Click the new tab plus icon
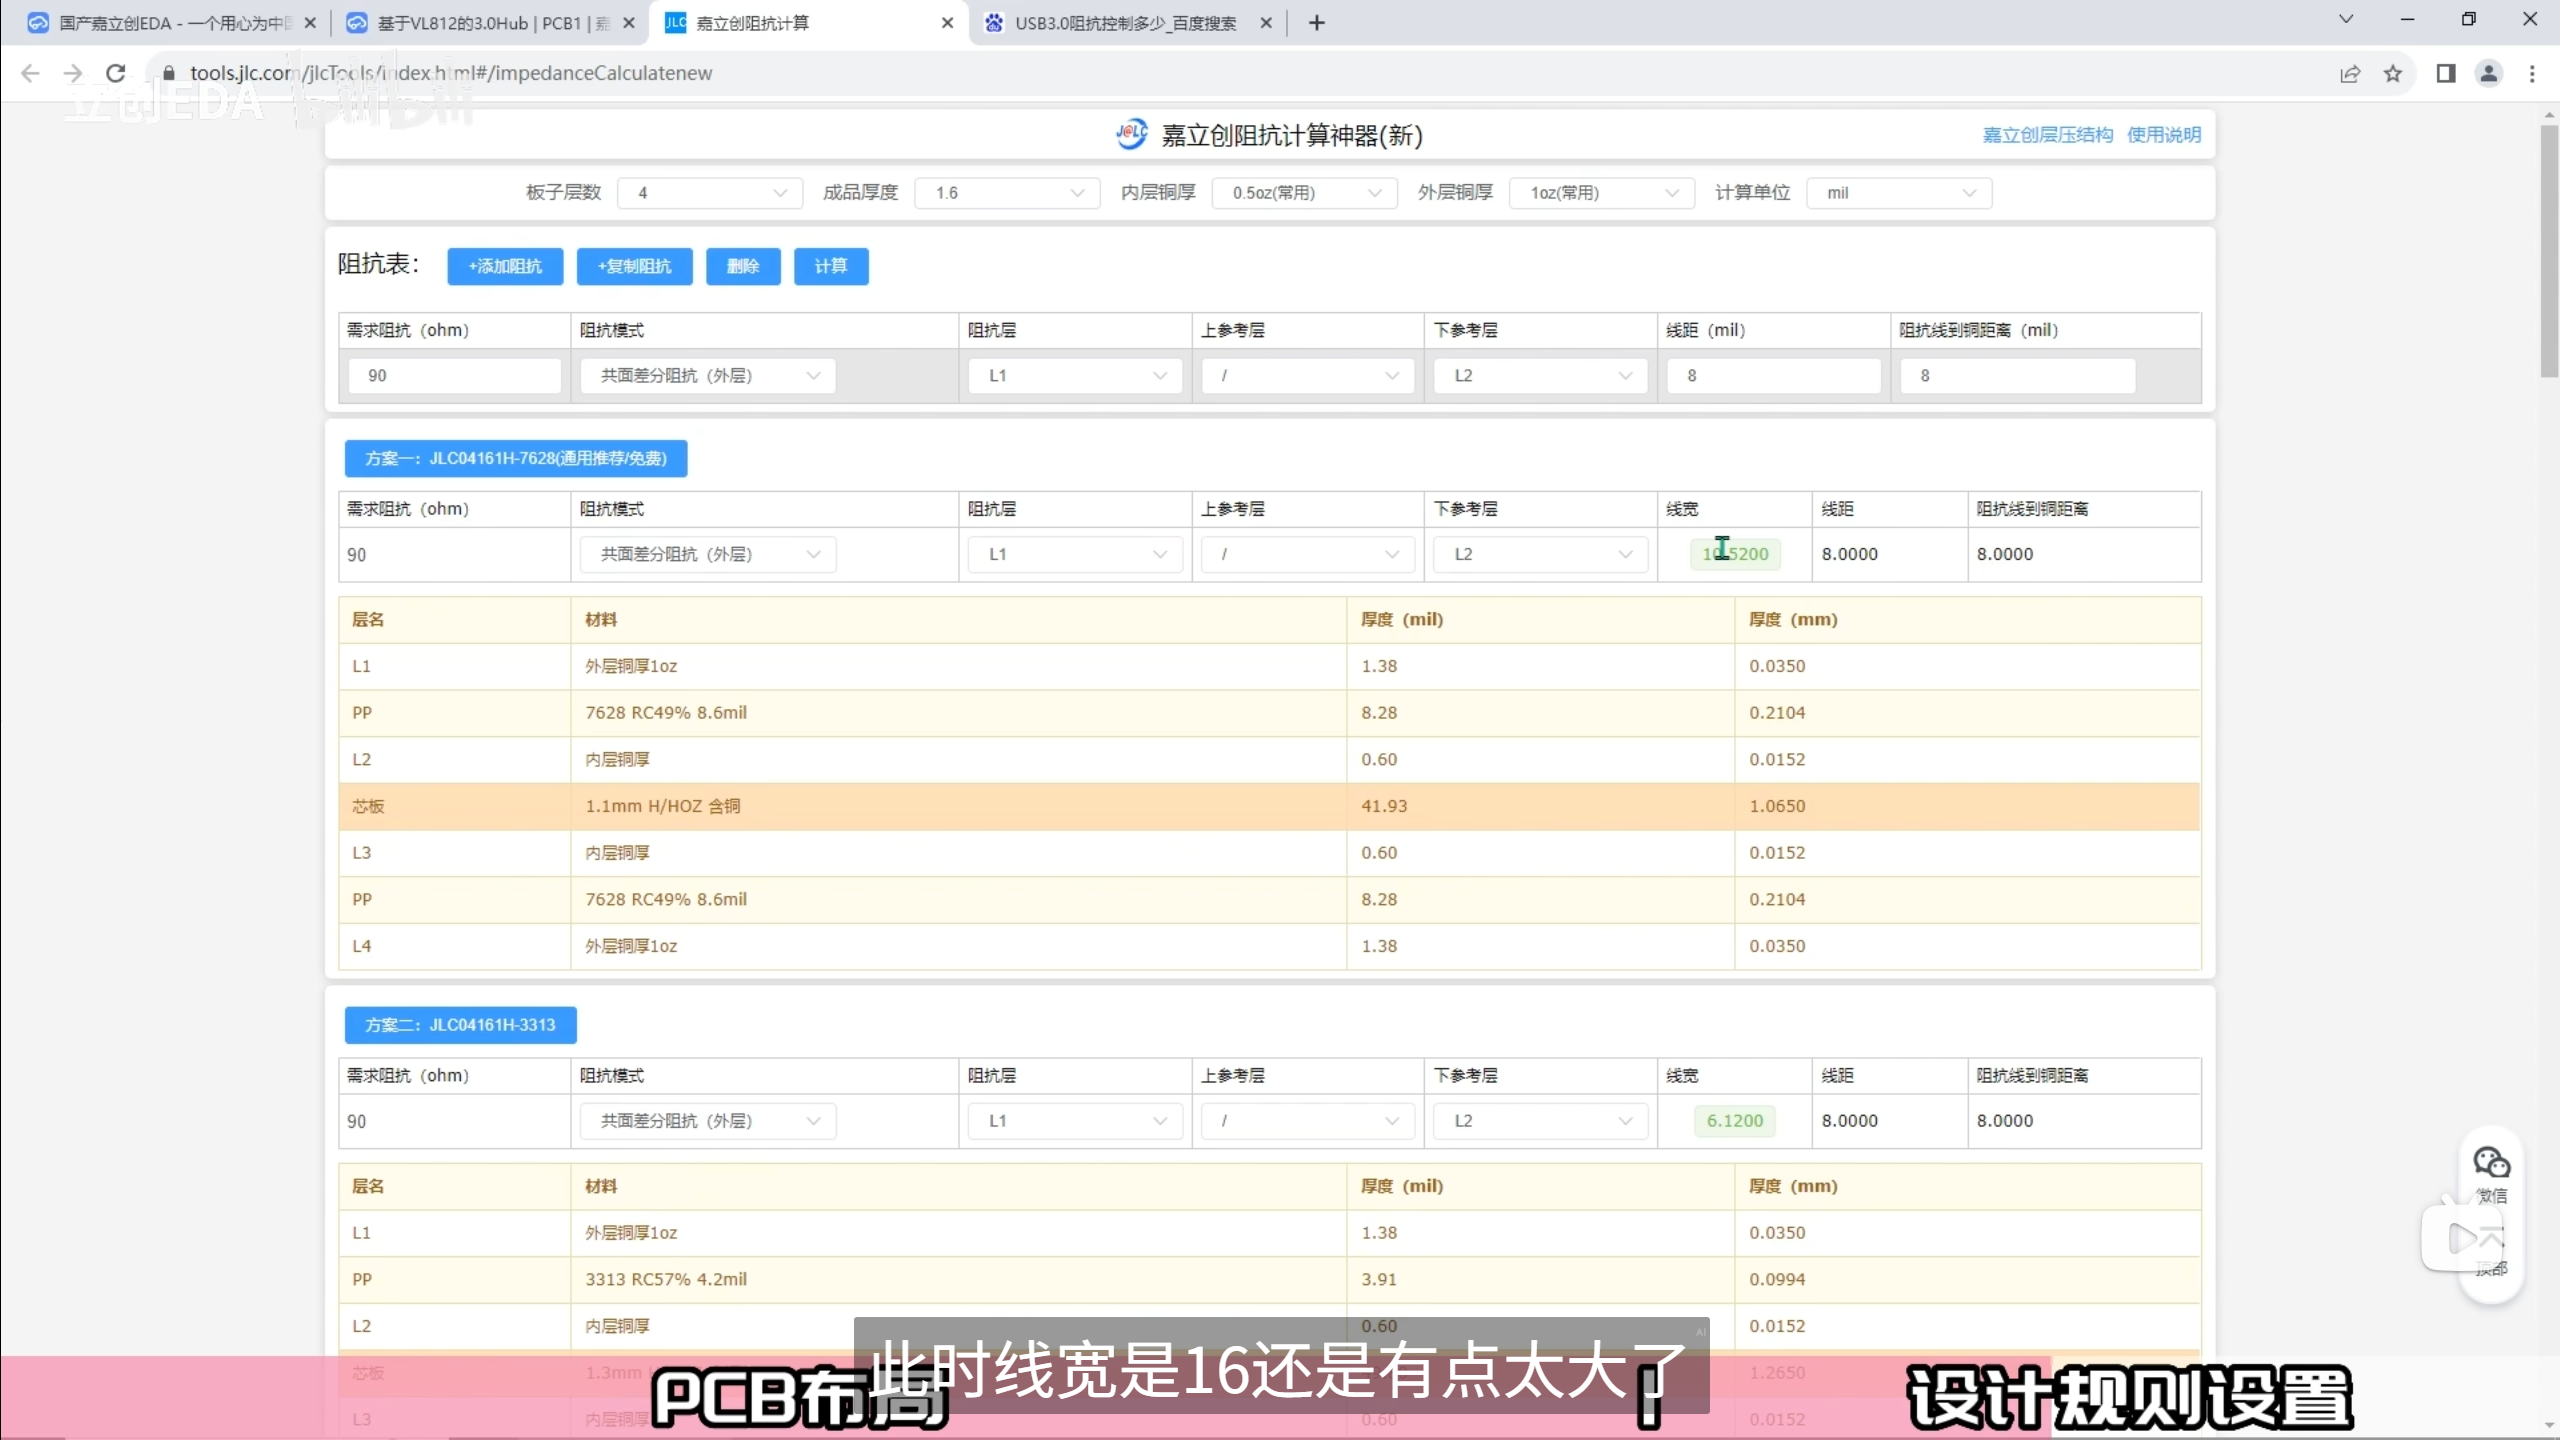2560x1440 pixels. (x=1317, y=22)
